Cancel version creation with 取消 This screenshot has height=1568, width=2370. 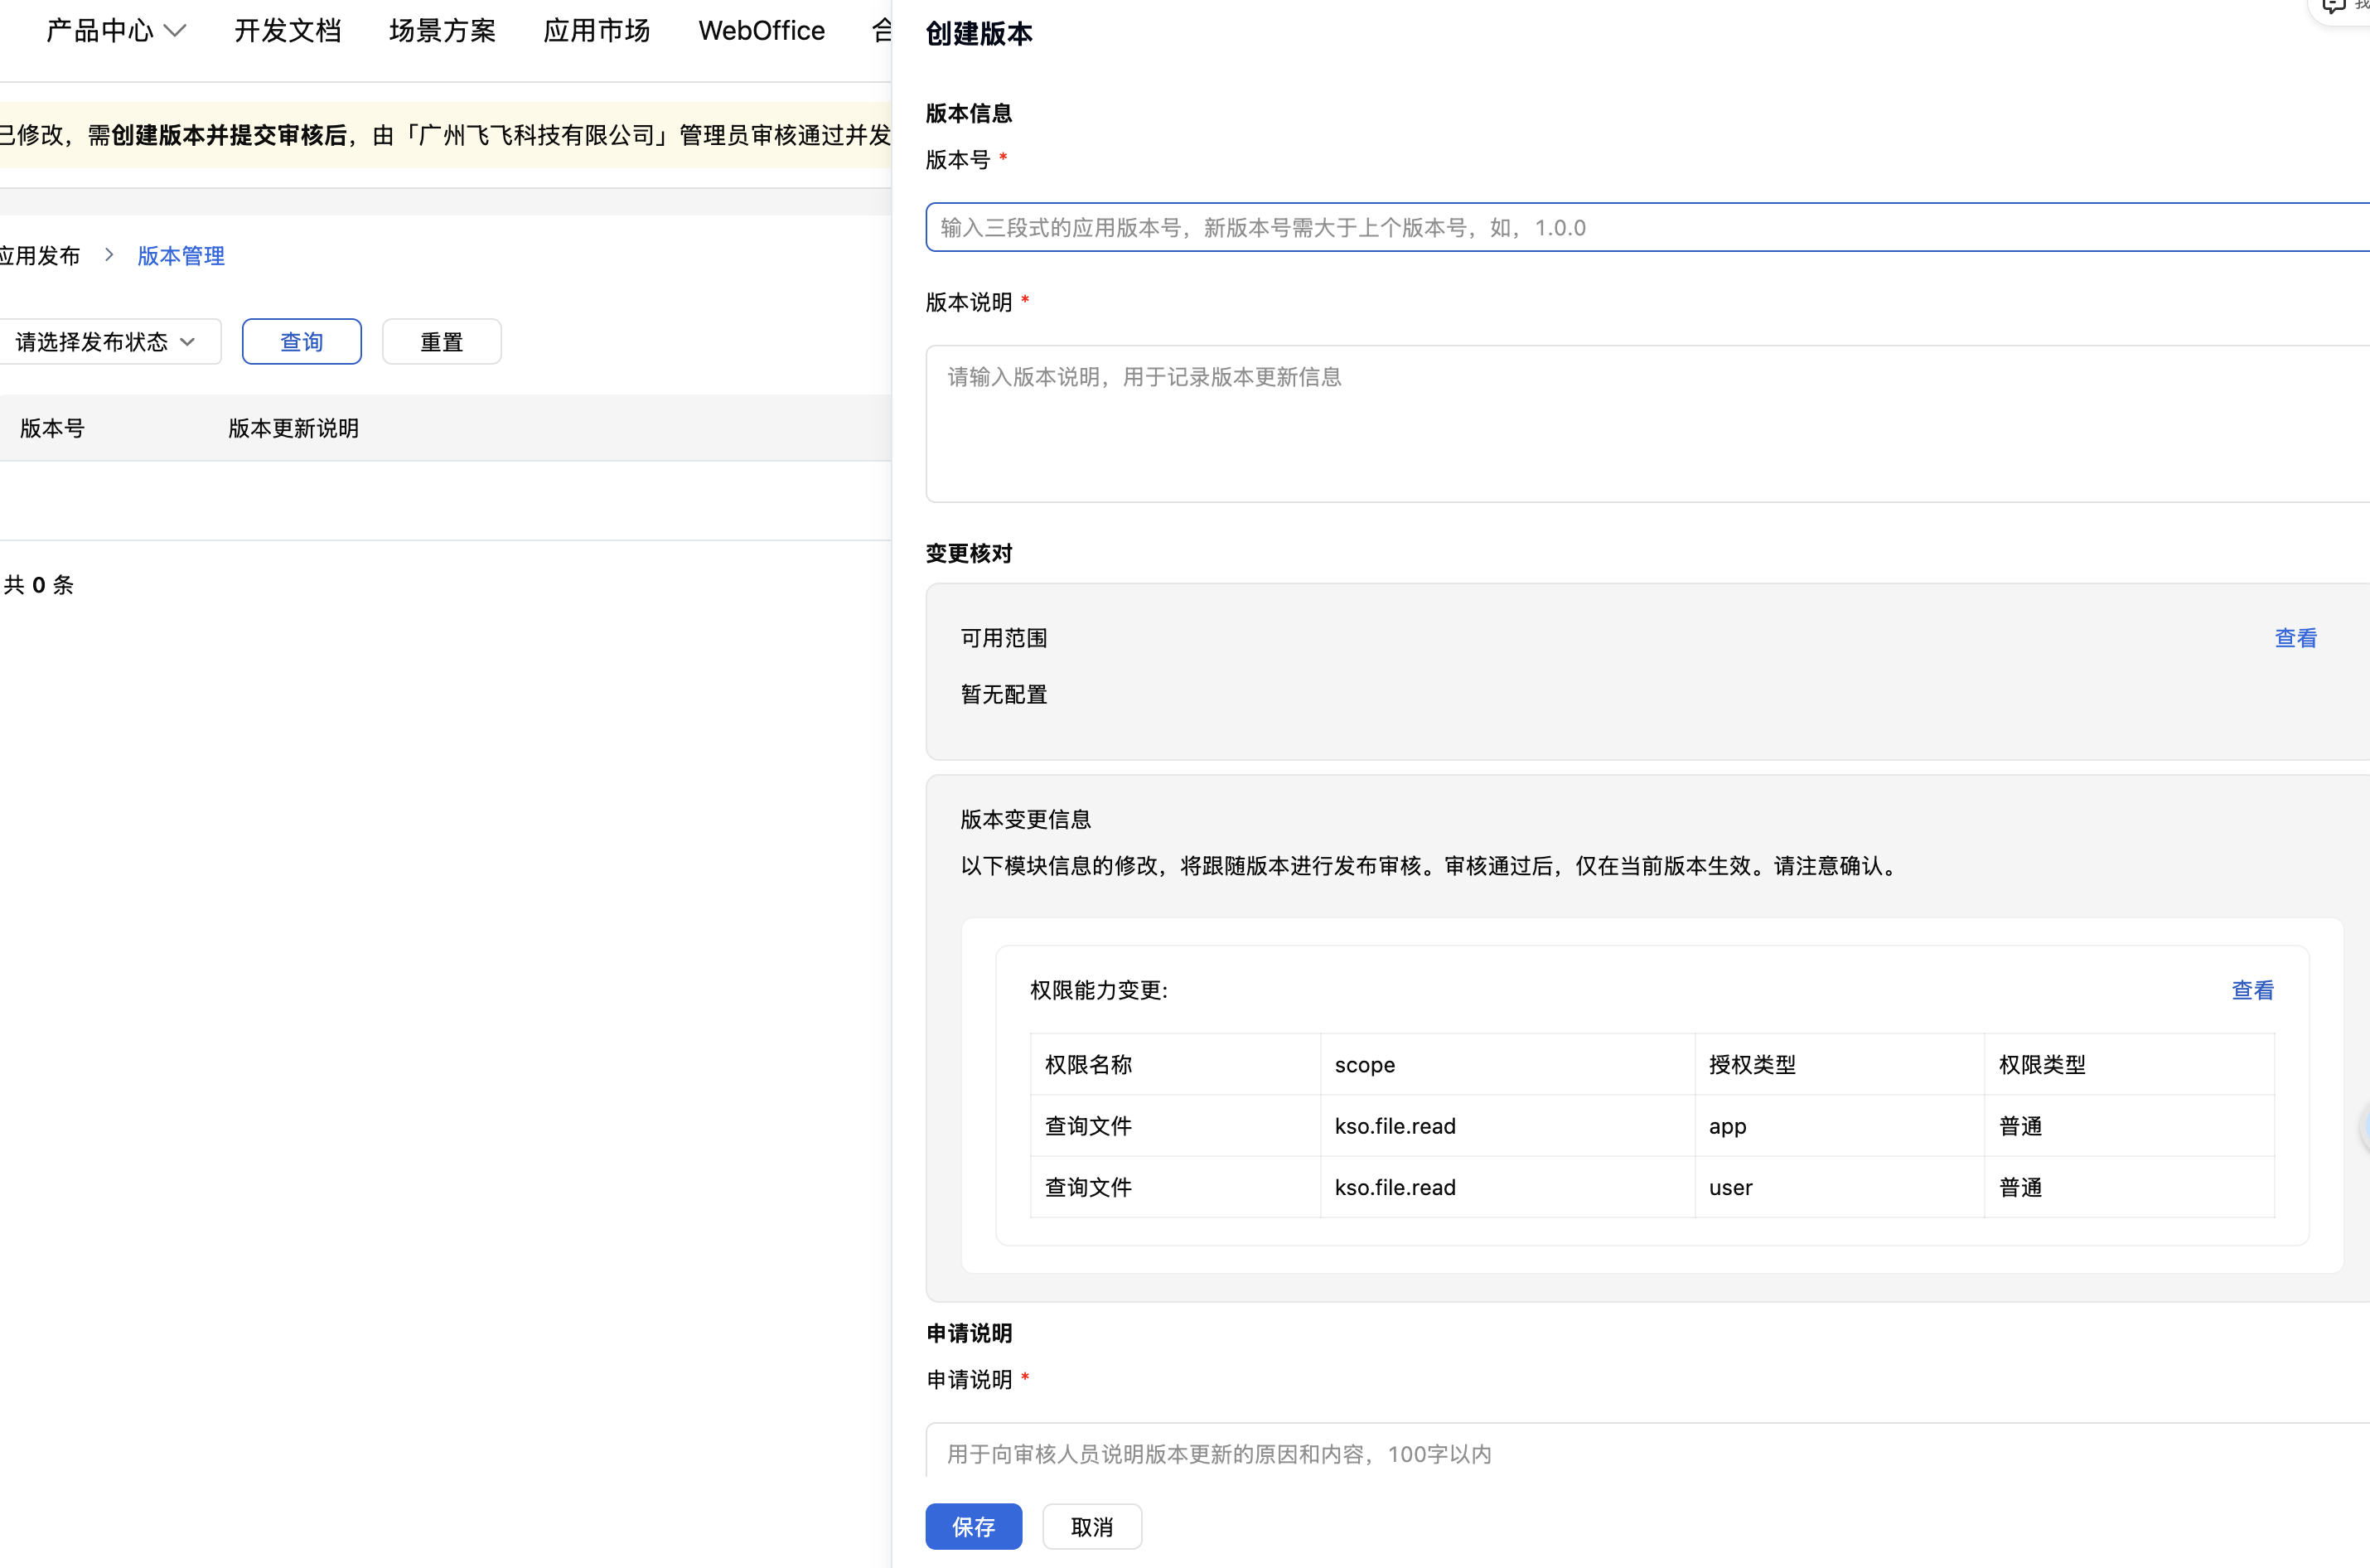[1092, 1526]
